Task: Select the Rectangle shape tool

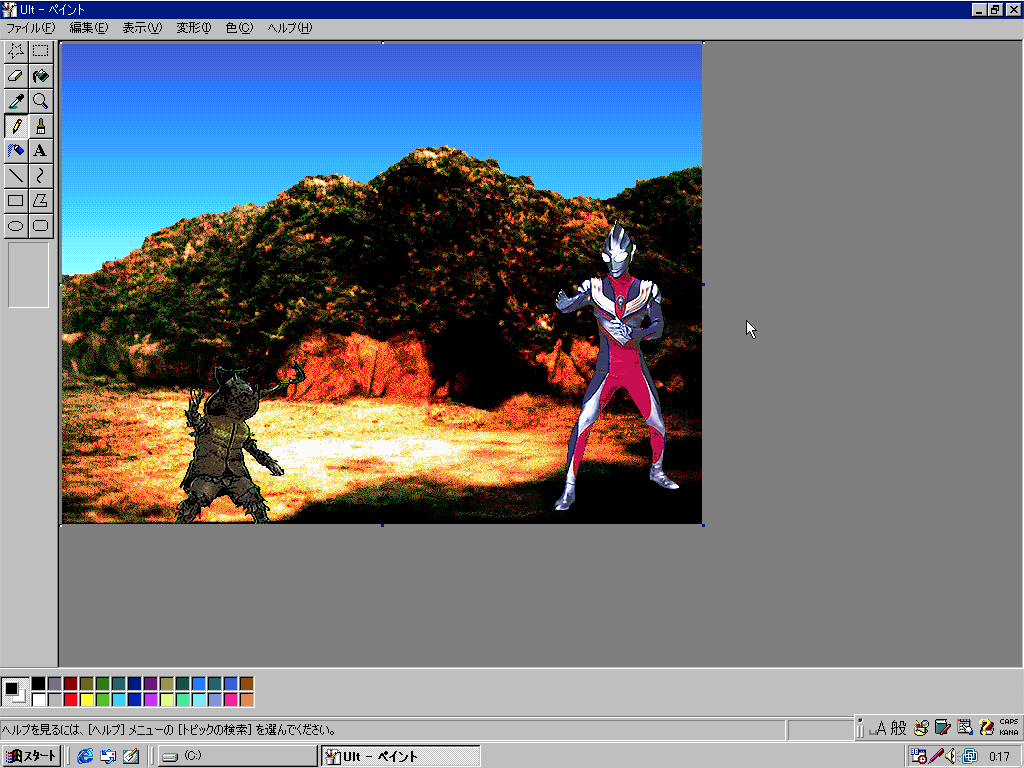Action: [16, 200]
